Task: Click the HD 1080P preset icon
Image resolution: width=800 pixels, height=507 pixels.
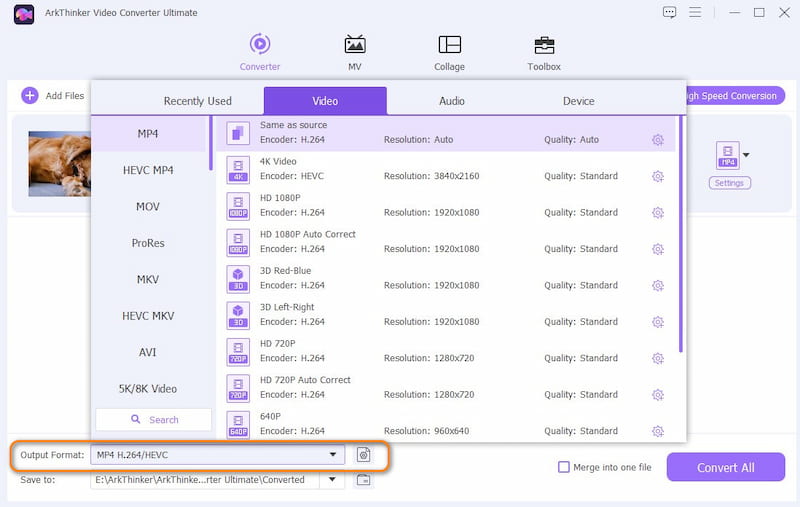Action: [x=238, y=206]
